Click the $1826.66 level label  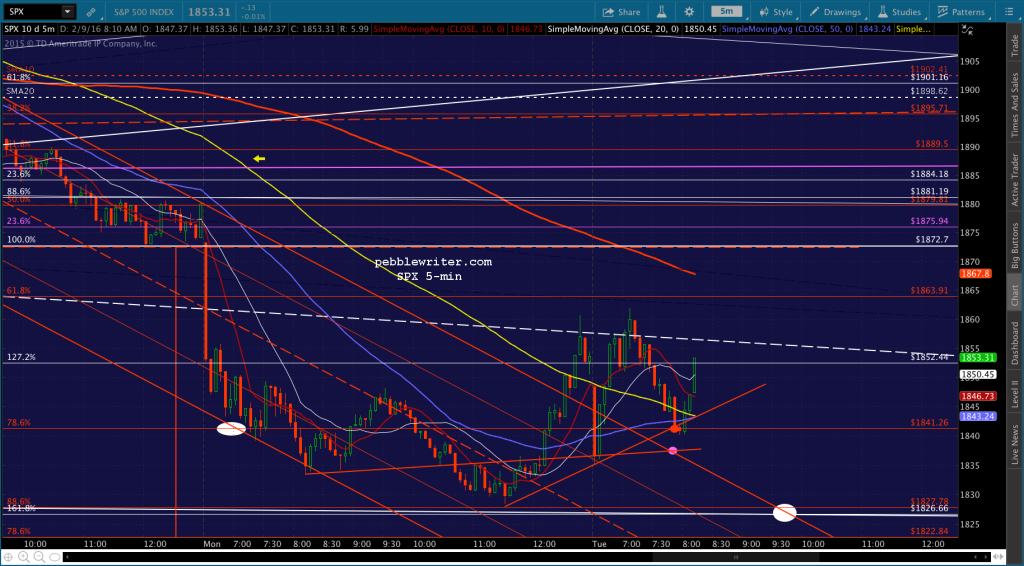pos(929,508)
